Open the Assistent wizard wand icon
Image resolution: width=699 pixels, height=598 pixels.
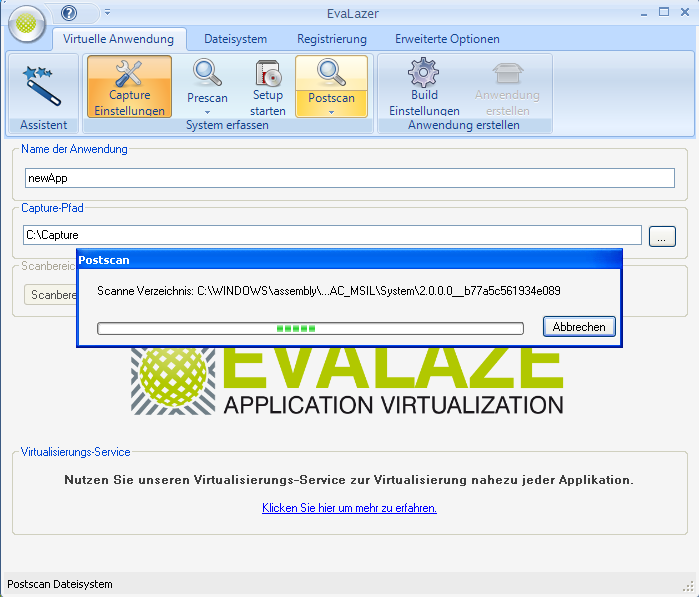coord(42,85)
